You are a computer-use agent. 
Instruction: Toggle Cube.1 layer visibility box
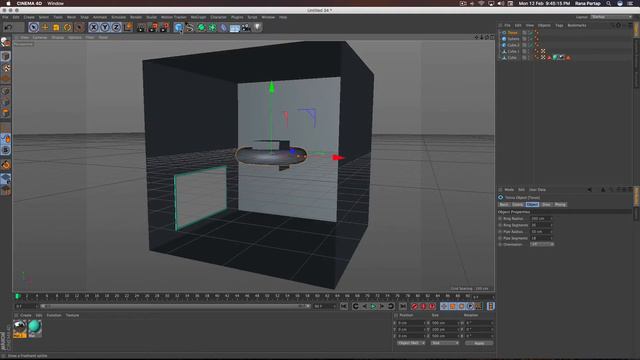click(x=524, y=51)
